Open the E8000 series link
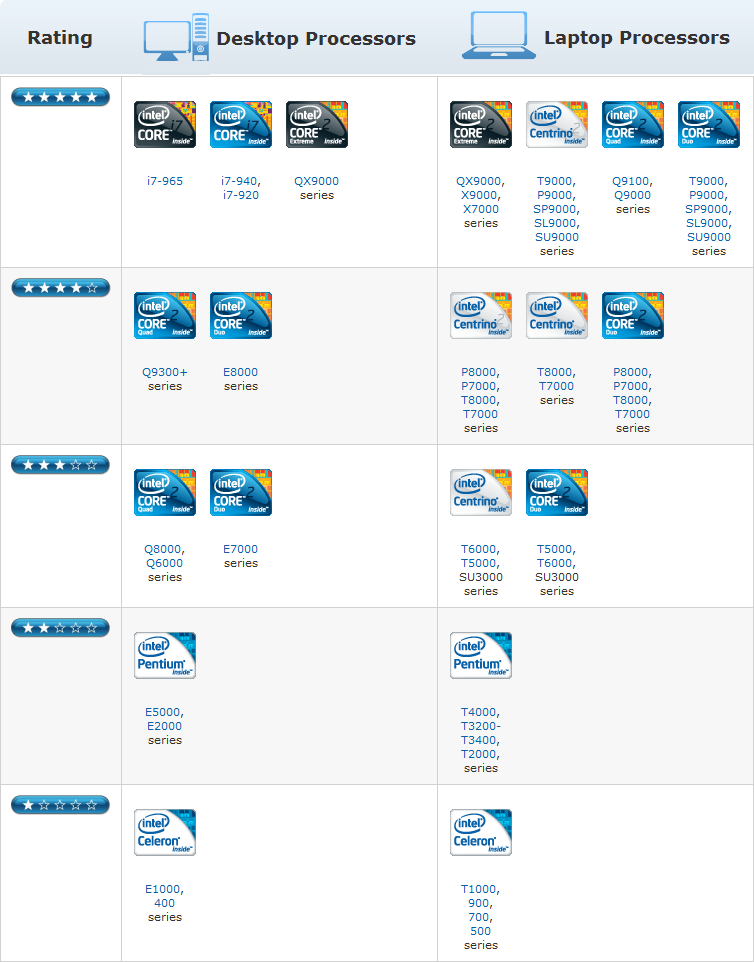This screenshot has height=962, width=754. (x=240, y=372)
